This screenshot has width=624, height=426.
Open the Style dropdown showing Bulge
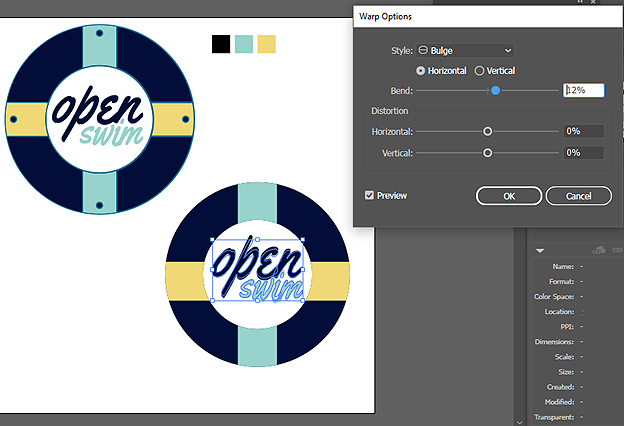[x=465, y=50]
